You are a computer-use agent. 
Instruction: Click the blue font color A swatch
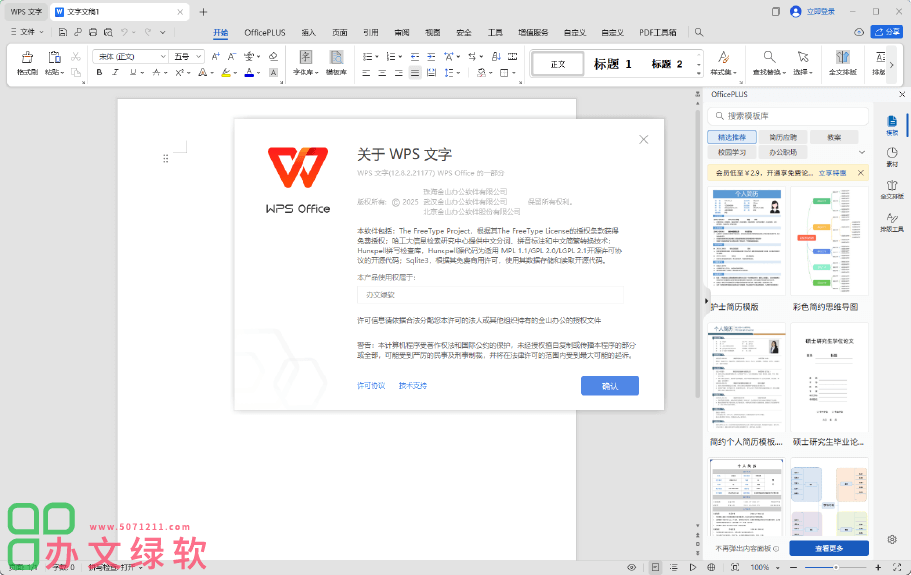(249, 73)
